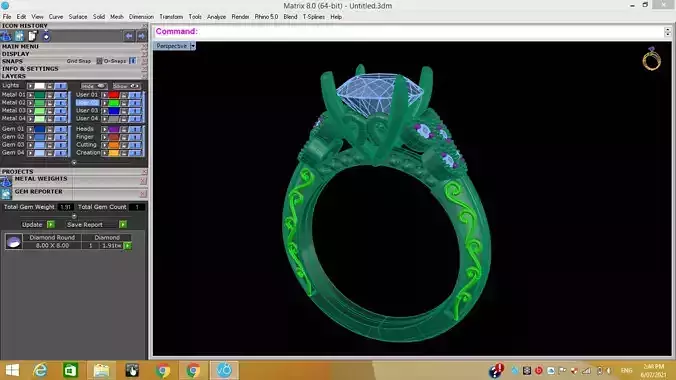This screenshot has width=676, height=380.
Task: Click the dark blue Gem 01 color swatch
Action: coord(40,129)
